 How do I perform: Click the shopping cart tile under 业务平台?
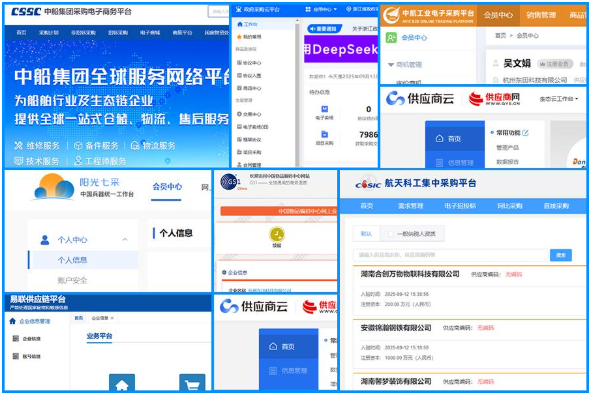point(192,382)
